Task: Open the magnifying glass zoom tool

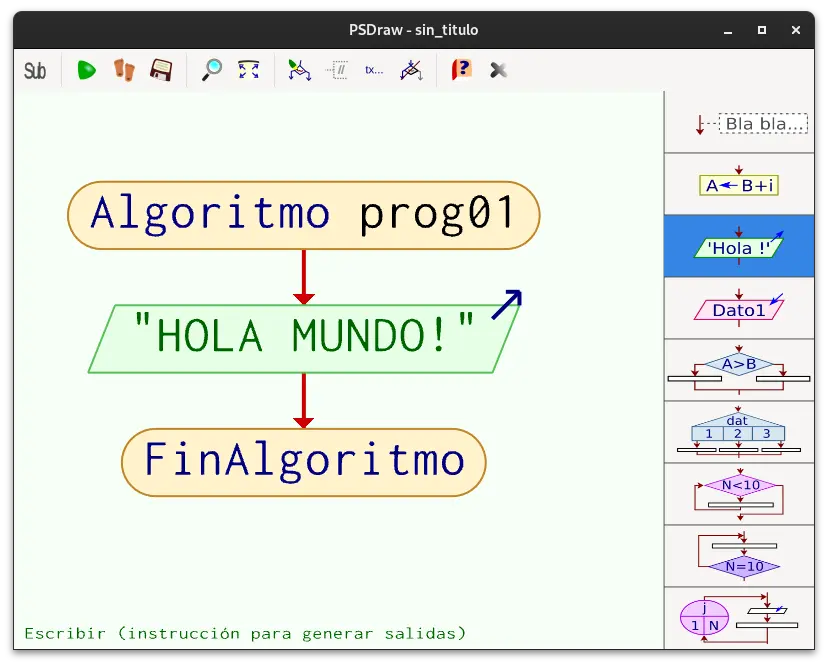Action: pos(212,70)
